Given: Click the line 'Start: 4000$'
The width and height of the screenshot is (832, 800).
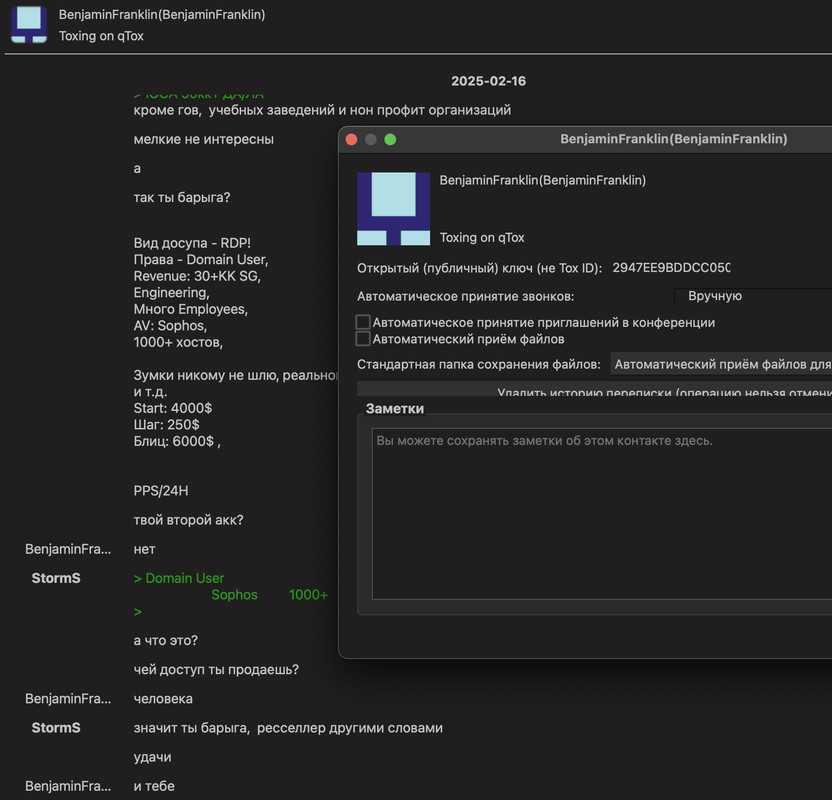Looking at the screenshot, I should (x=172, y=408).
